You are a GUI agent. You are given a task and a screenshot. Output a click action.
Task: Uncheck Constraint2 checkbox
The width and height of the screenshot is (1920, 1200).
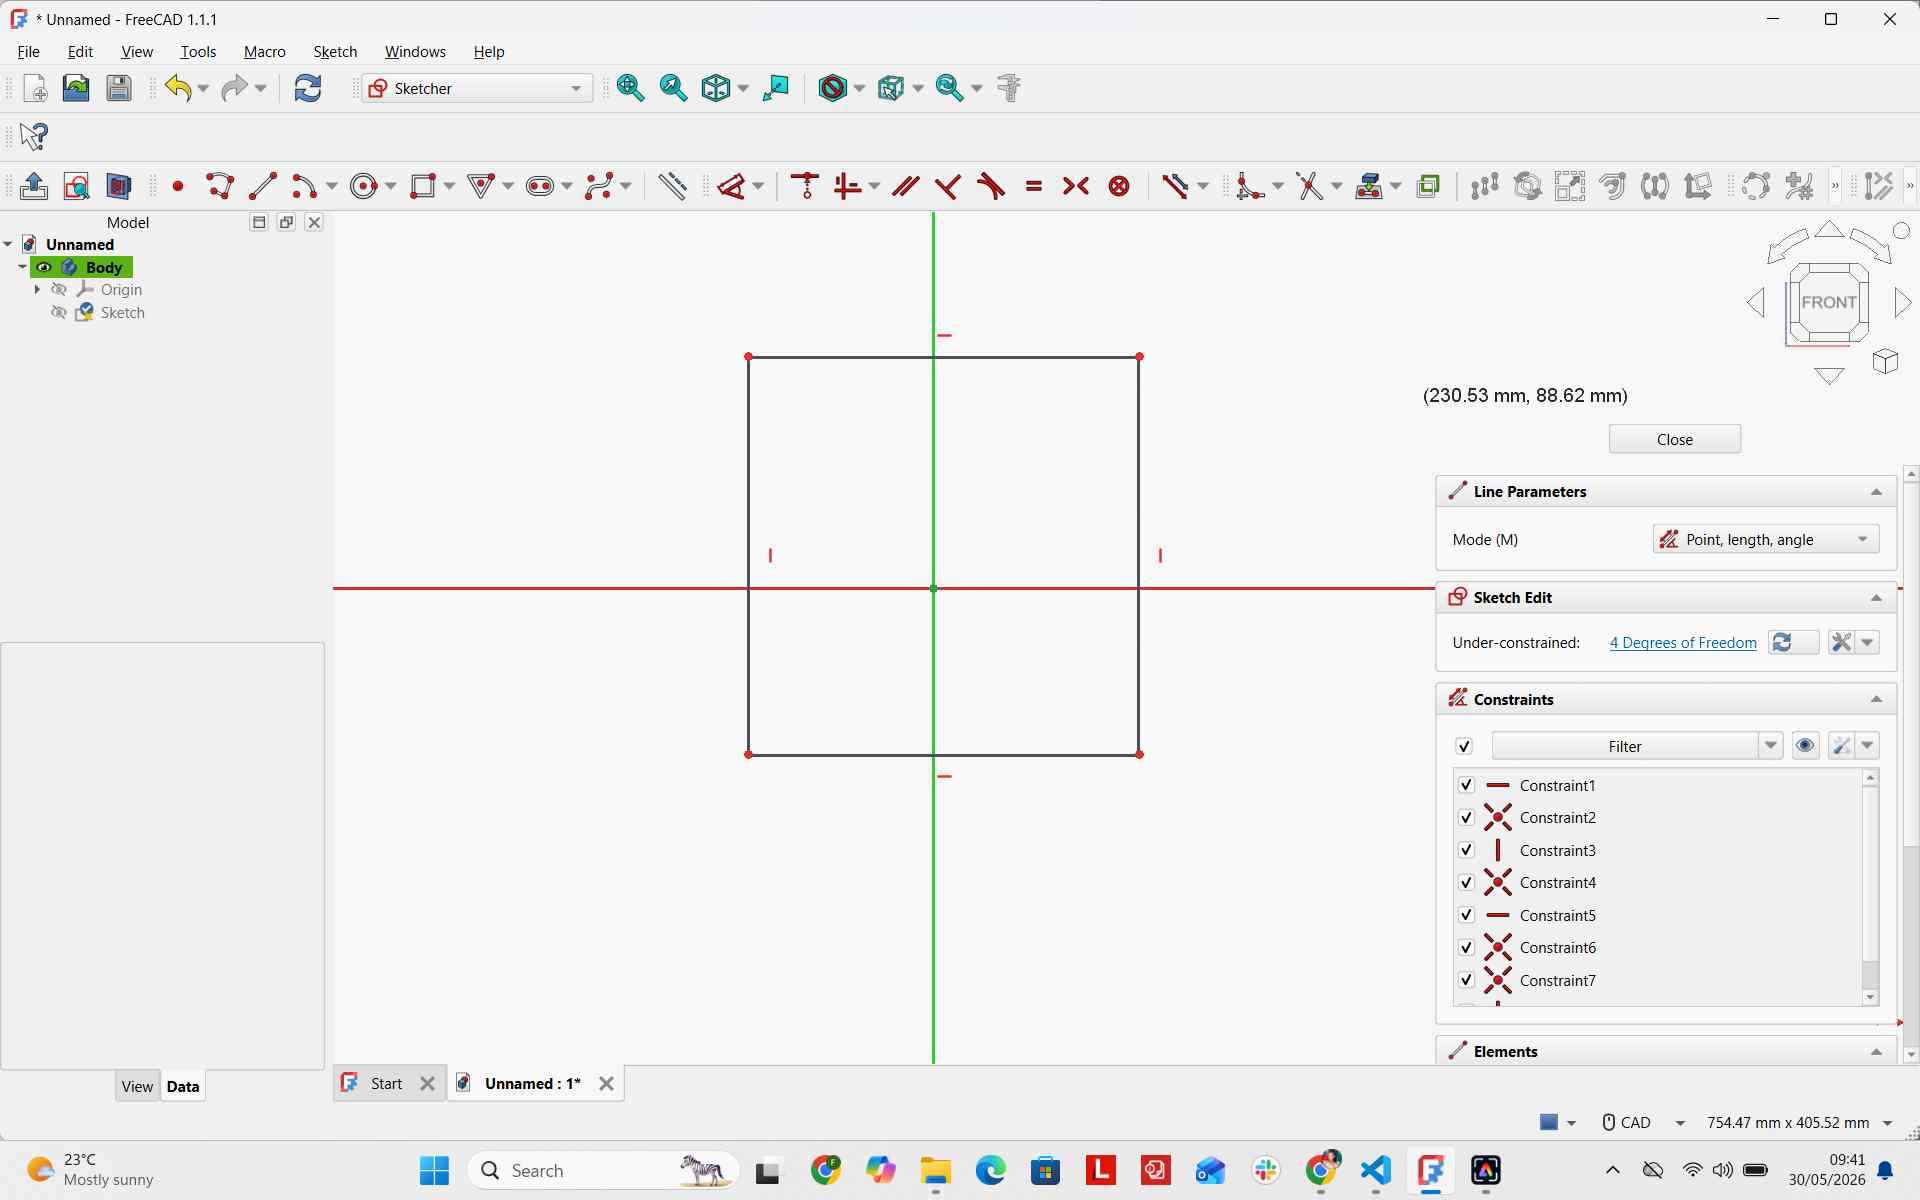(1466, 818)
